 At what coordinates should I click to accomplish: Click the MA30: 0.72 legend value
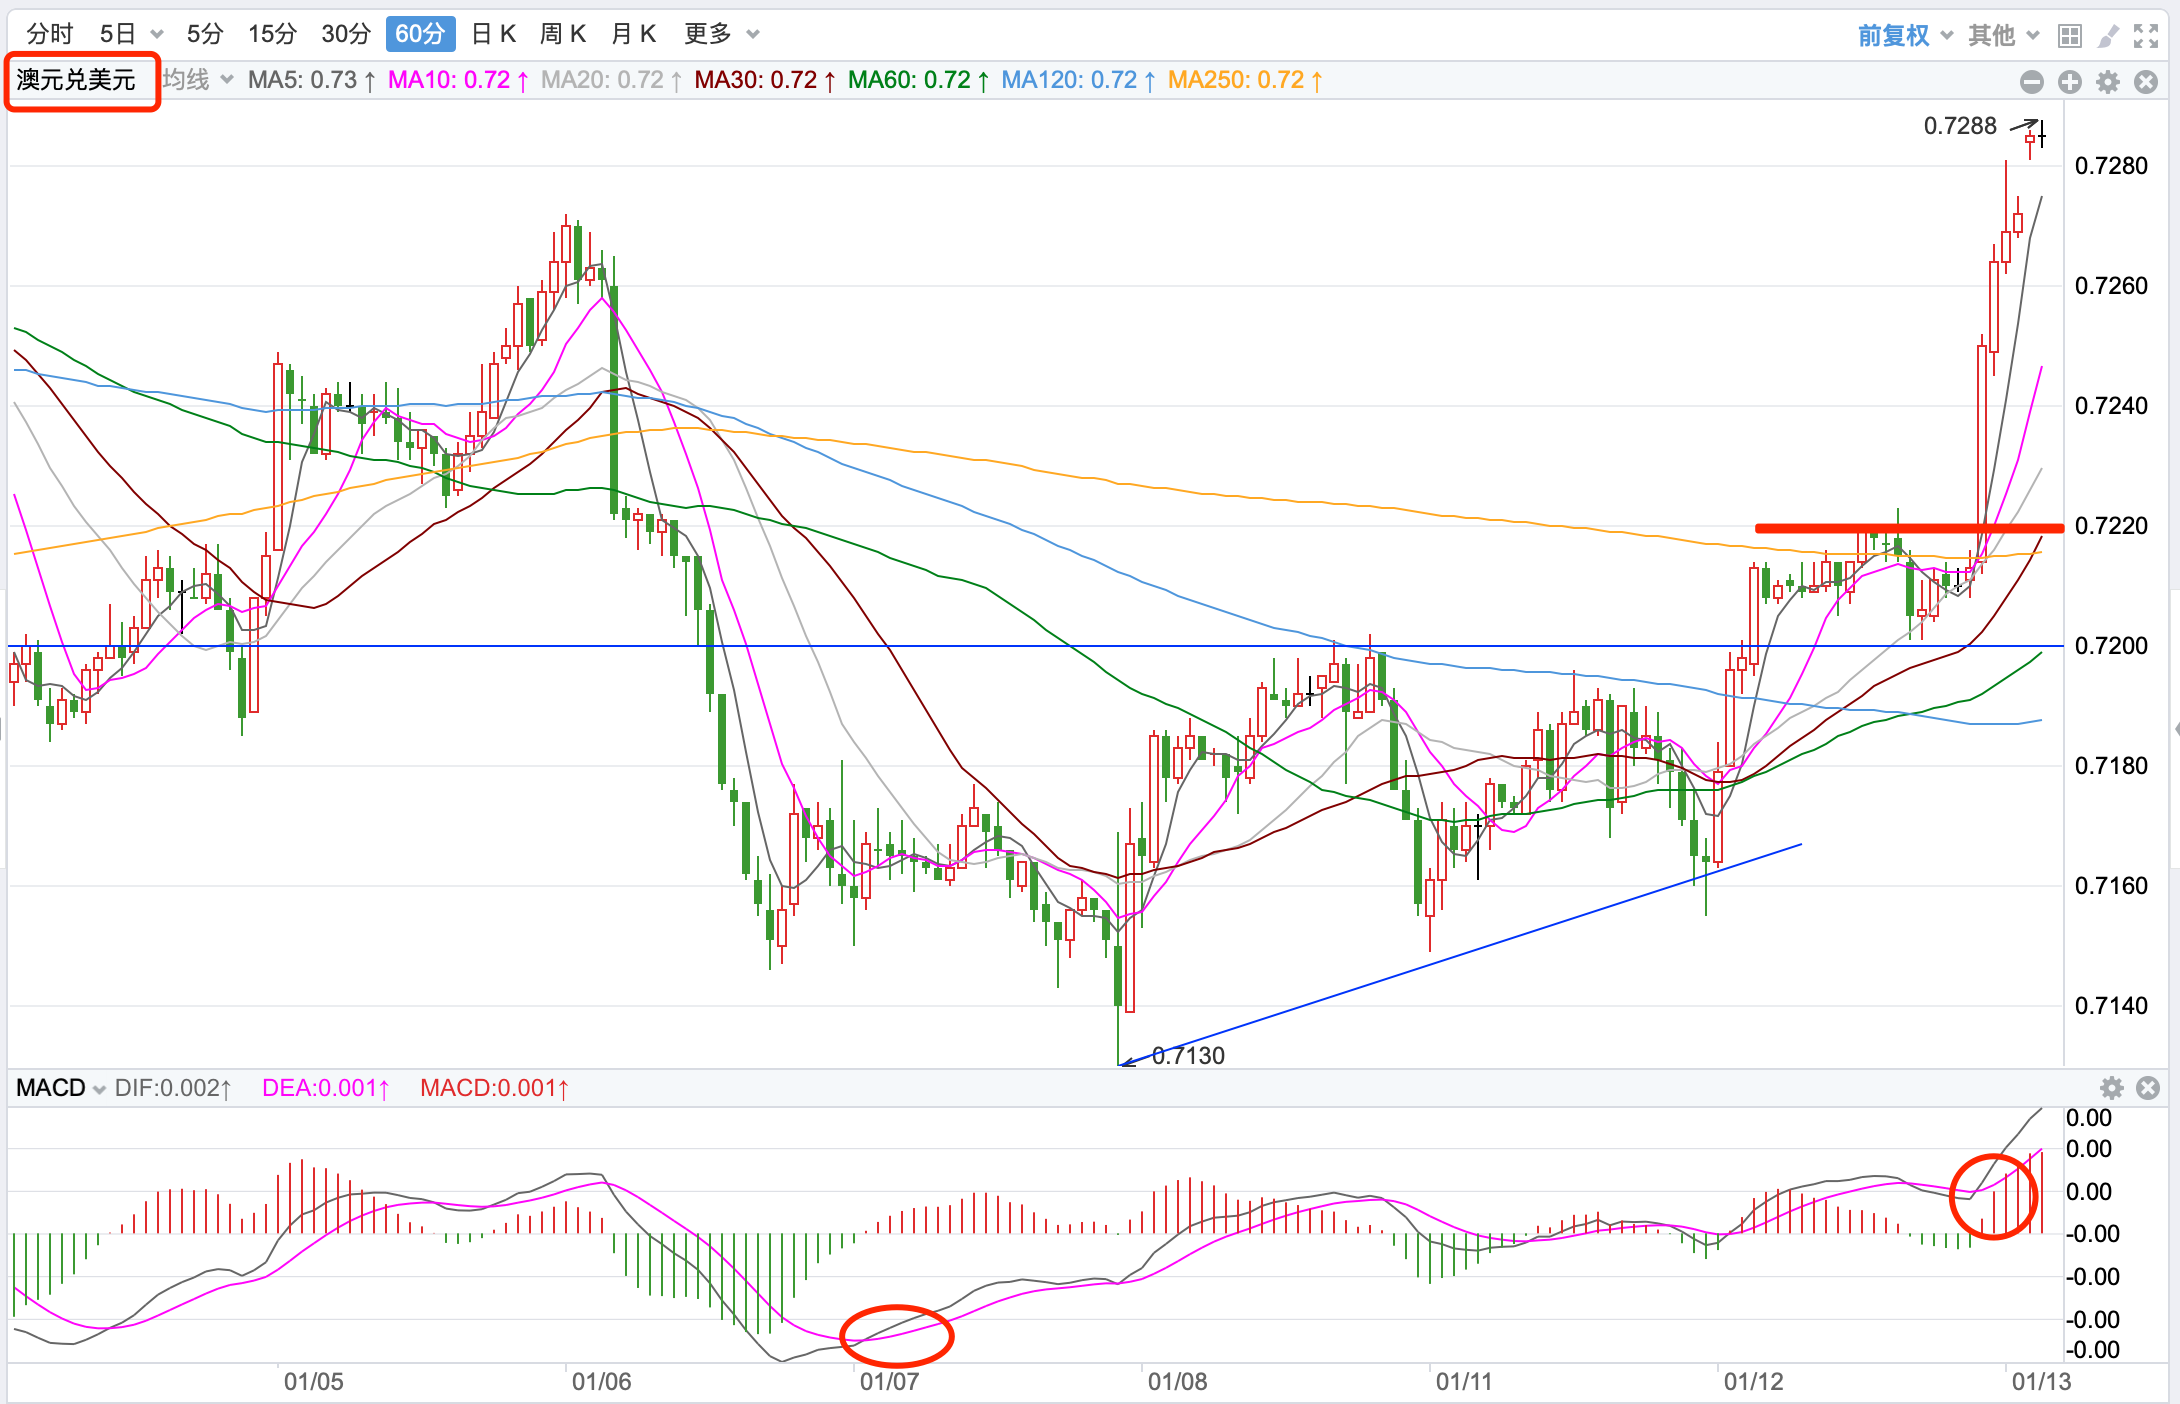point(765,80)
